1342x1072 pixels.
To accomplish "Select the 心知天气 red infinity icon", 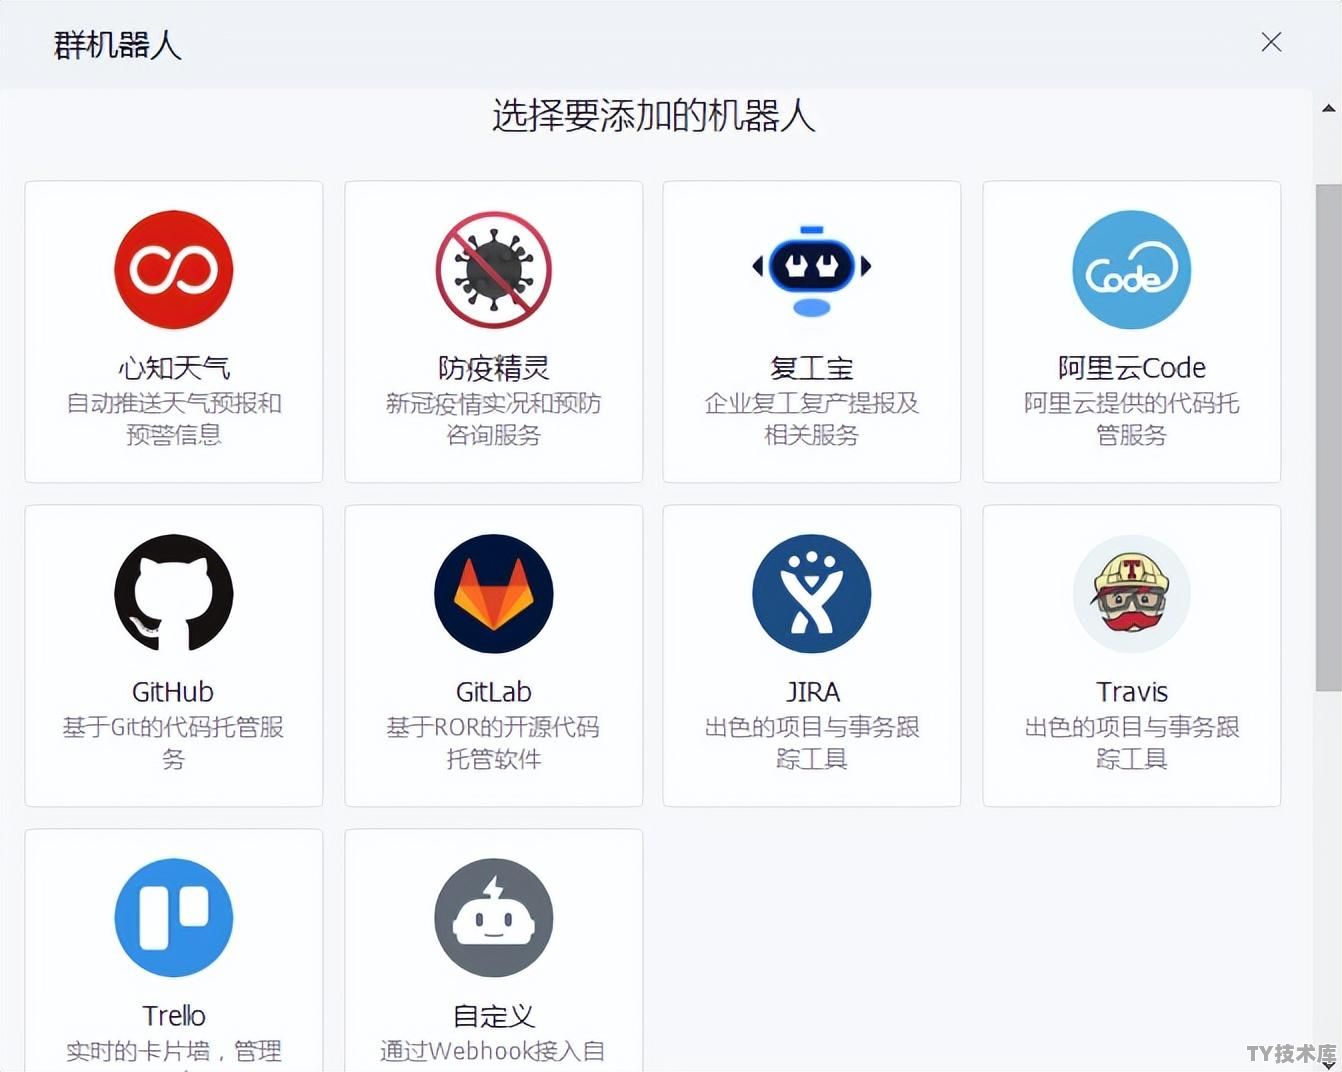I will (x=174, y=270).
